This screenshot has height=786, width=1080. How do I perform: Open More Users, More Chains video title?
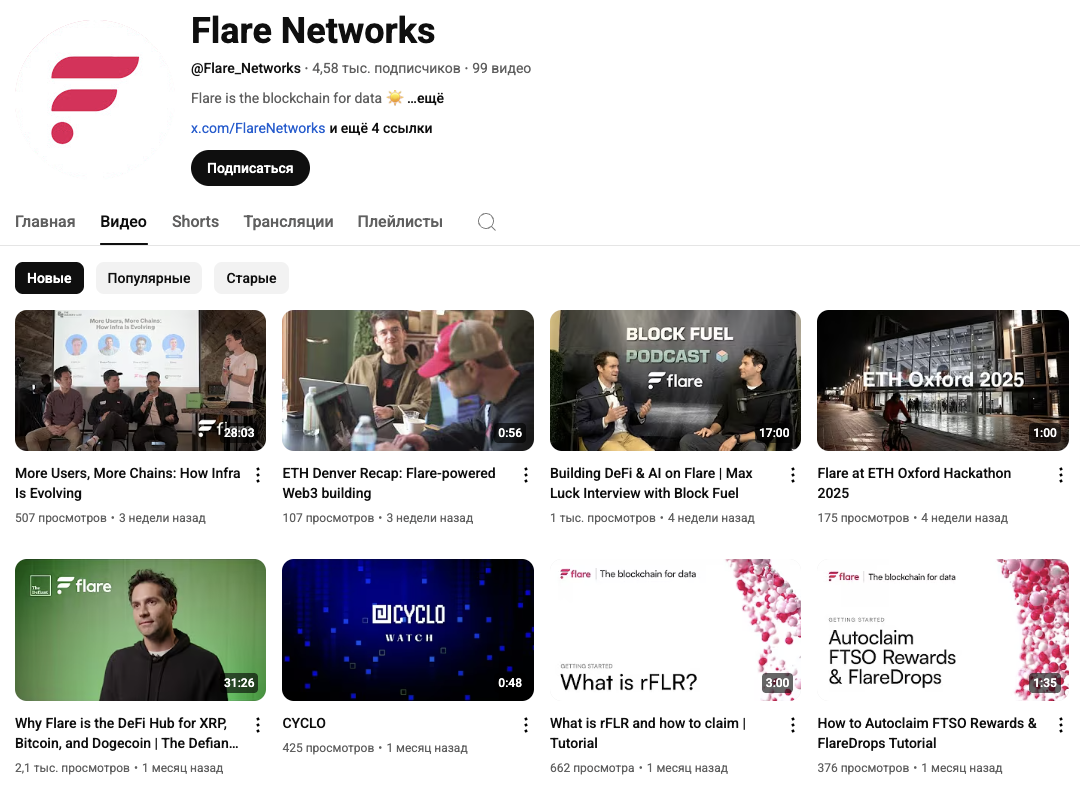click(x=128, y=483)
